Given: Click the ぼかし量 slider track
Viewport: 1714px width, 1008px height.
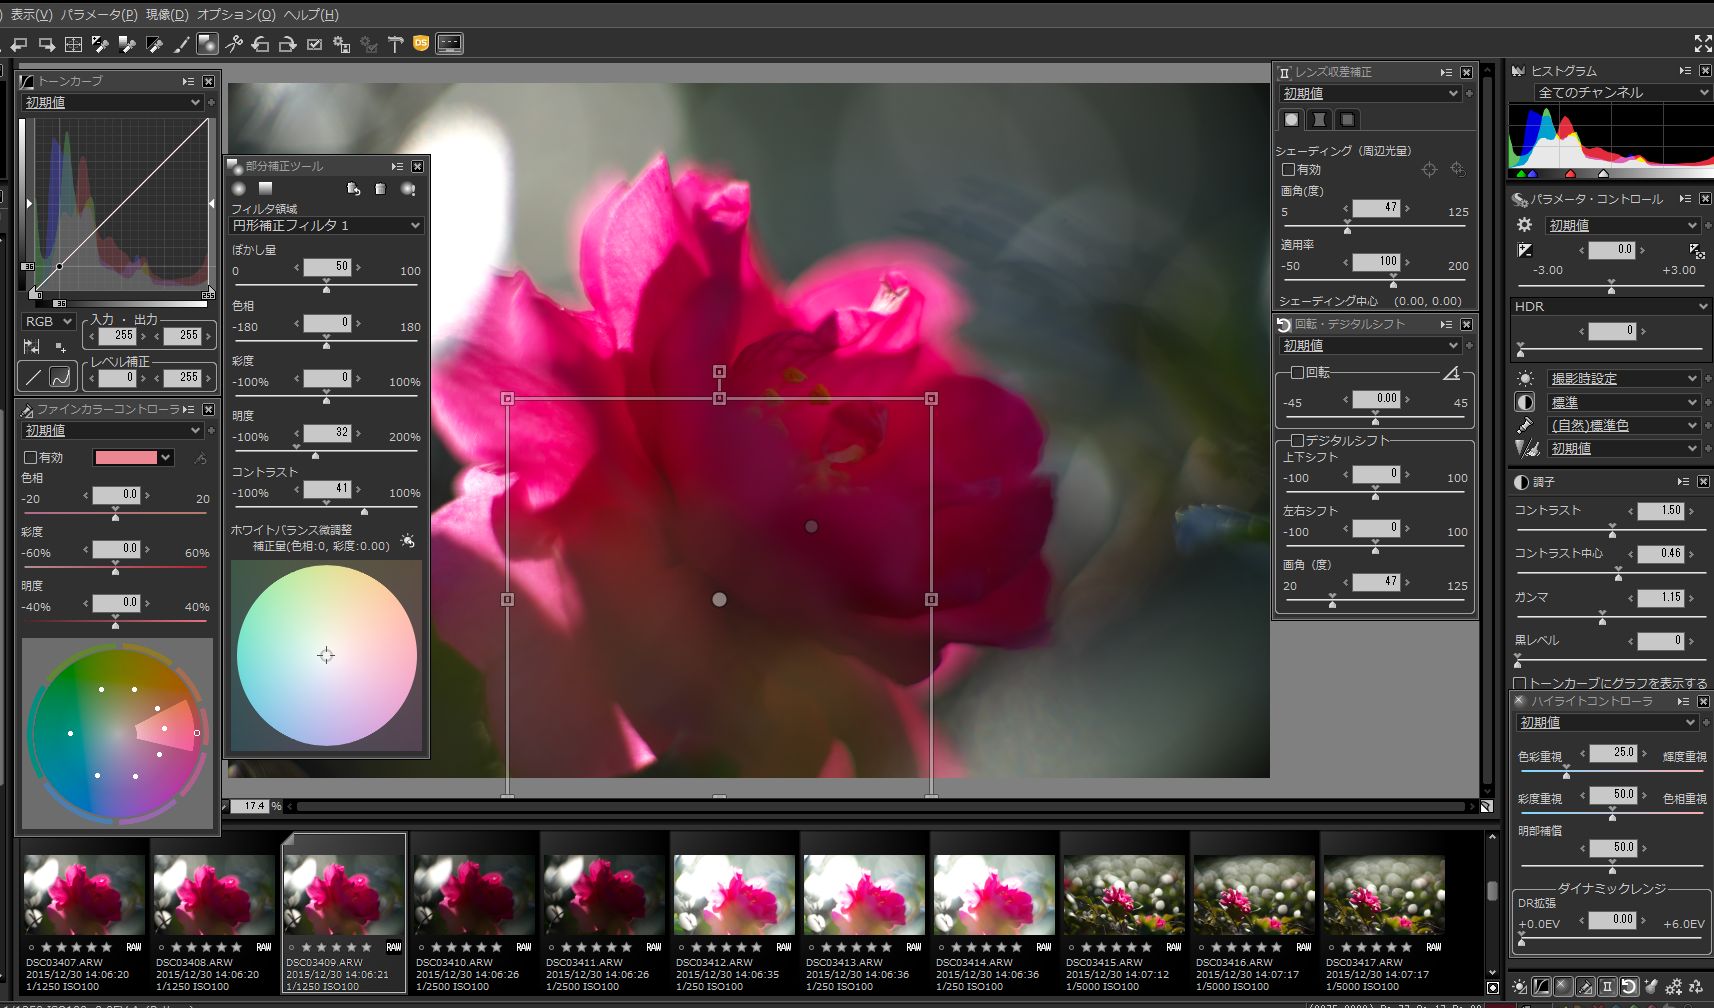Looking at the screenshot, I should [x=326, y=285].
